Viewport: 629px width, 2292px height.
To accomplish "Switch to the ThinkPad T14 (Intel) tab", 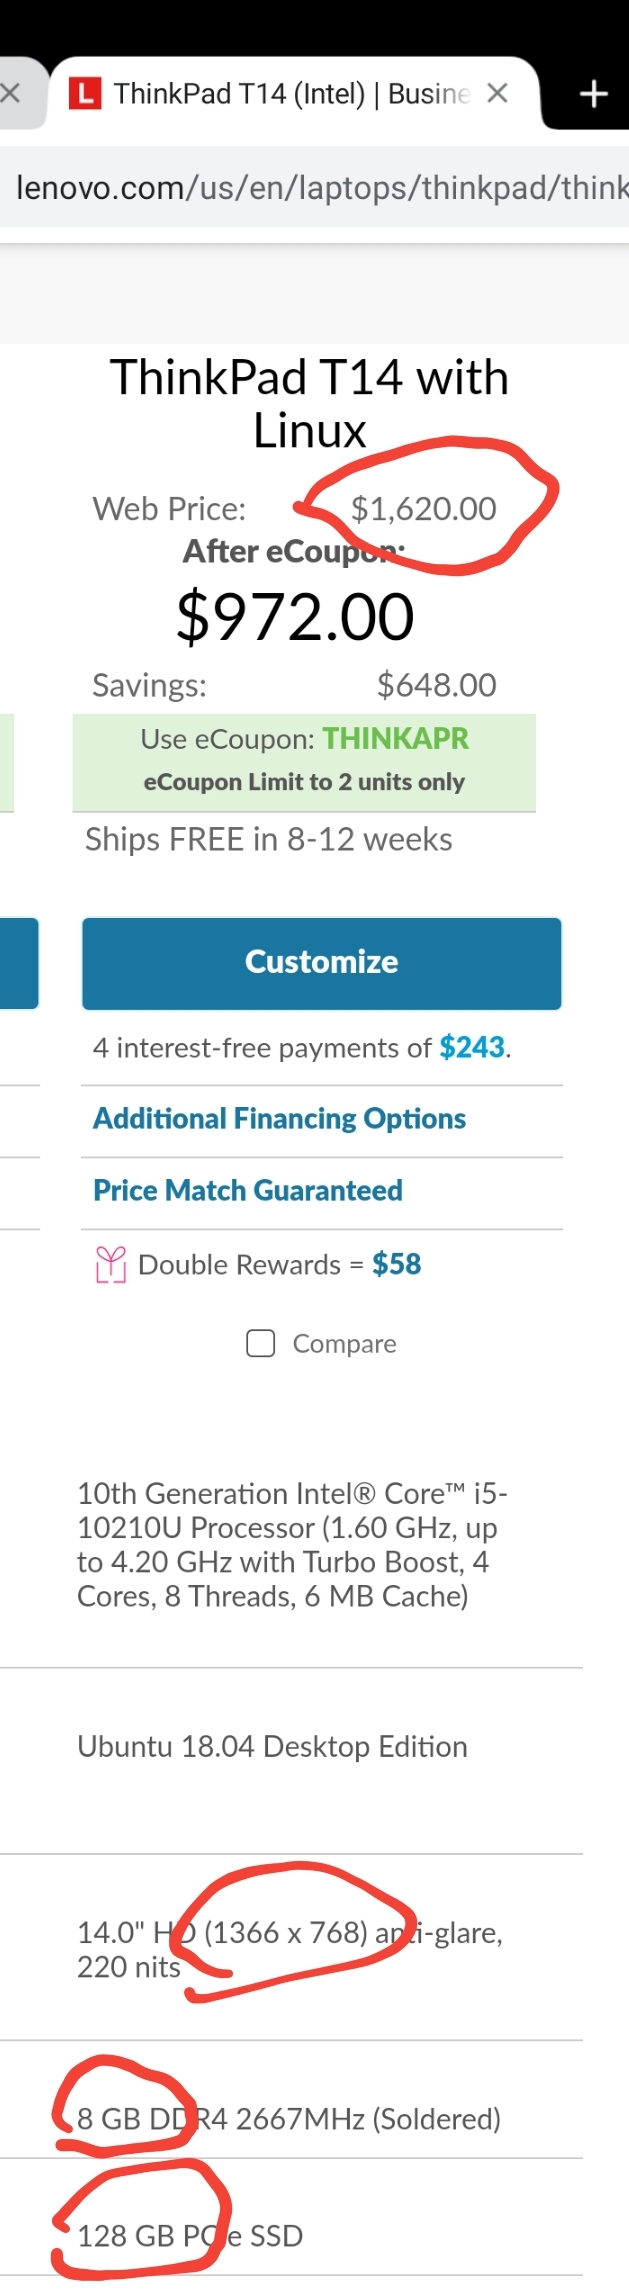I will [x=290, y=94].
